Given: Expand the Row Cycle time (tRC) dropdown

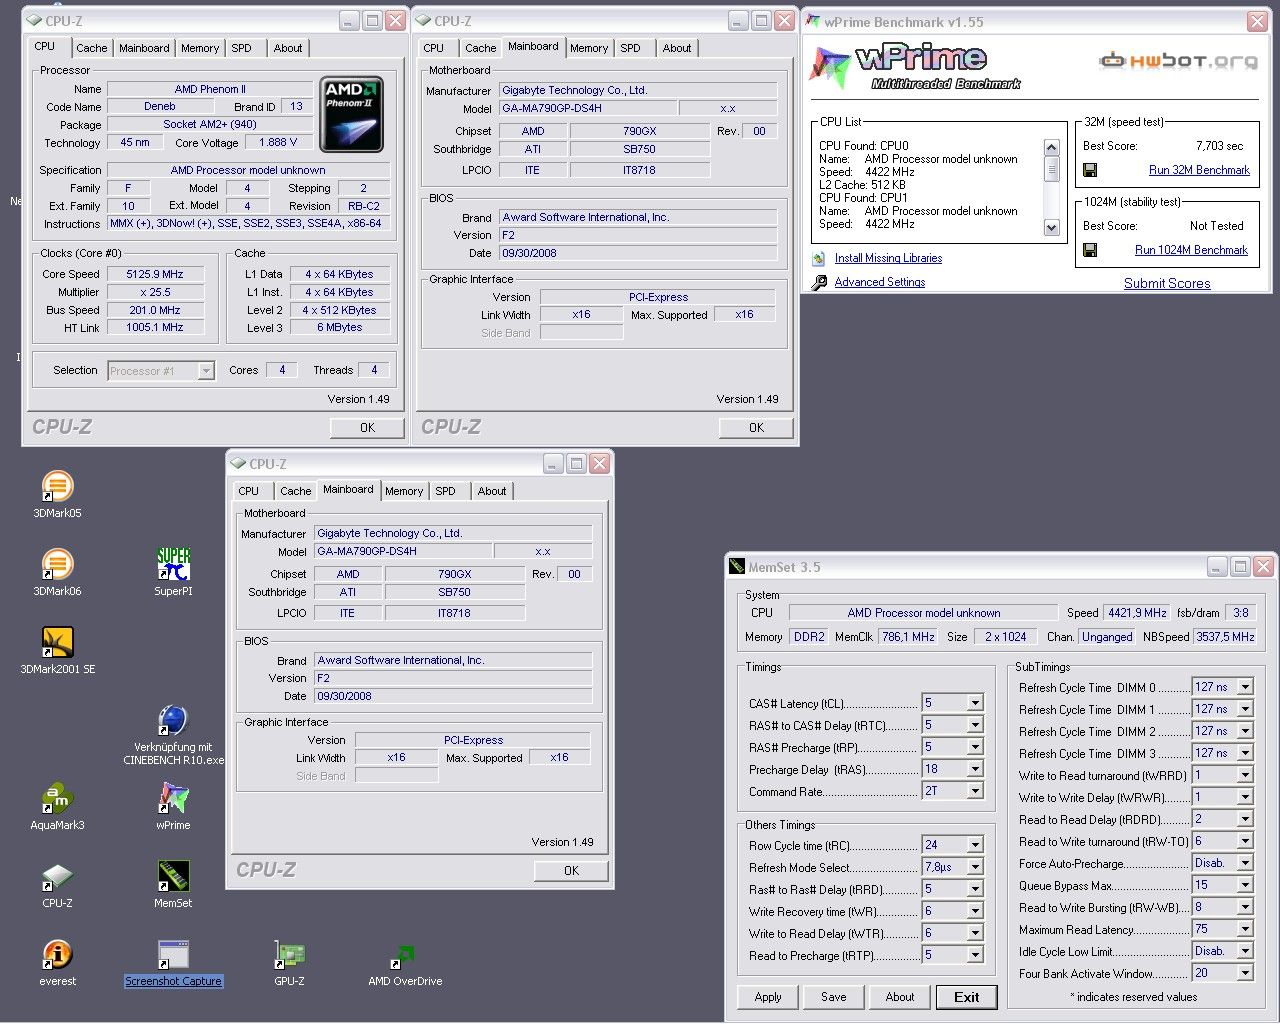Looking at the screenshot, I should (x=975, y=845).
